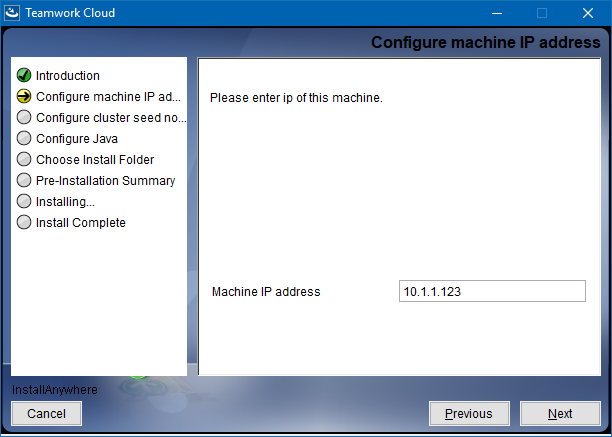The height and width of the screenshot is (437, 612).
Task: Select the Introduction step label
Action: coord(68,76)
